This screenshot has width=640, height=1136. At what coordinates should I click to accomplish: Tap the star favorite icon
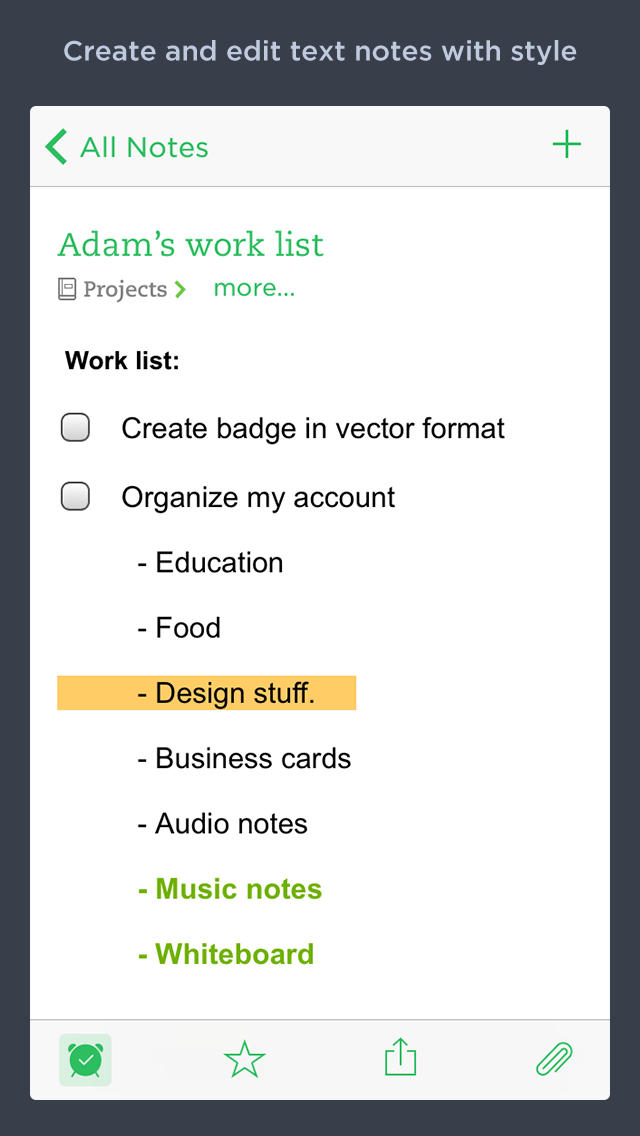click(x=244, y=1059)
